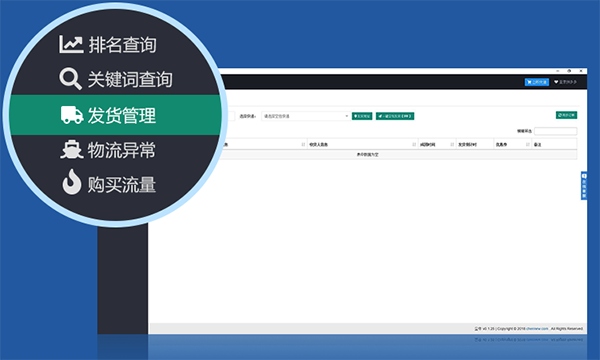600x360 pixels.
Task: Select the 发货管理 menu item
Action: 116,115
